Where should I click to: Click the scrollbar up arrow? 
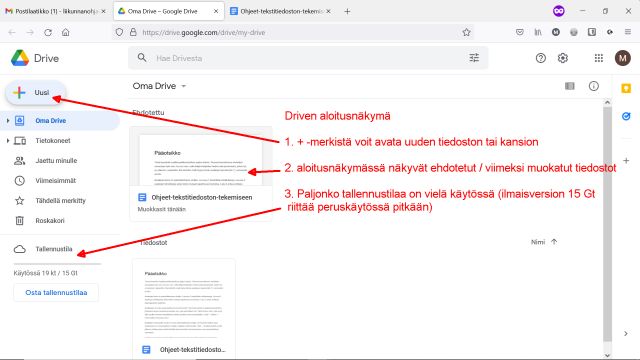(607, 102)
